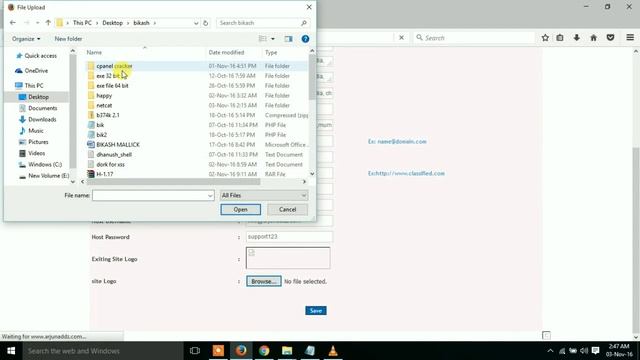640x360 pixels.
Task: Select the happy folder
Action: pyautogui.click(x=104, y=96)
